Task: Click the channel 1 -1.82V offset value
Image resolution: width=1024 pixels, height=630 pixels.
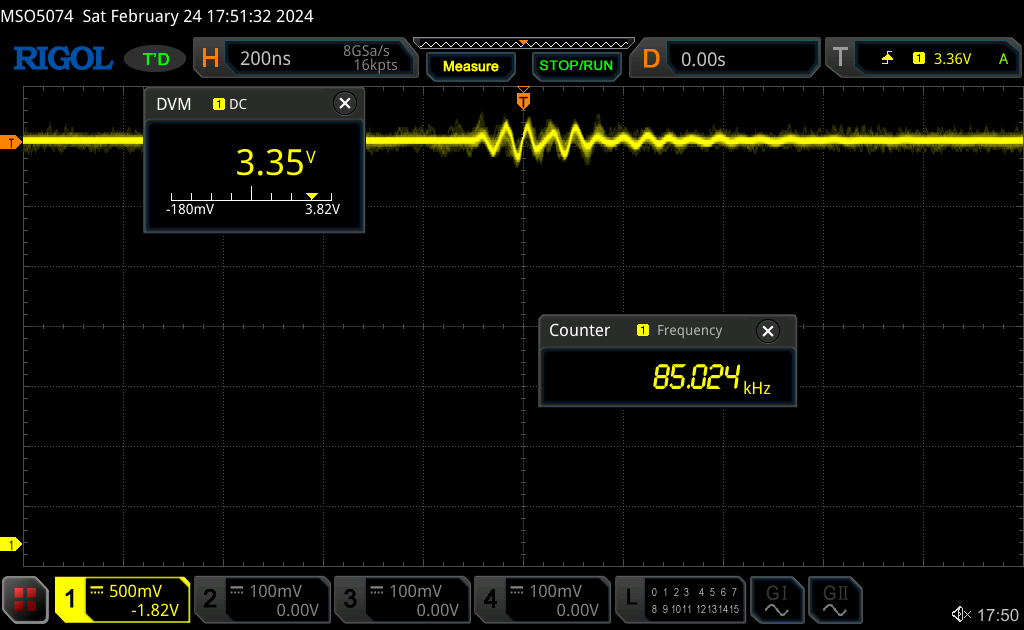Action: (x=155, y=610)
